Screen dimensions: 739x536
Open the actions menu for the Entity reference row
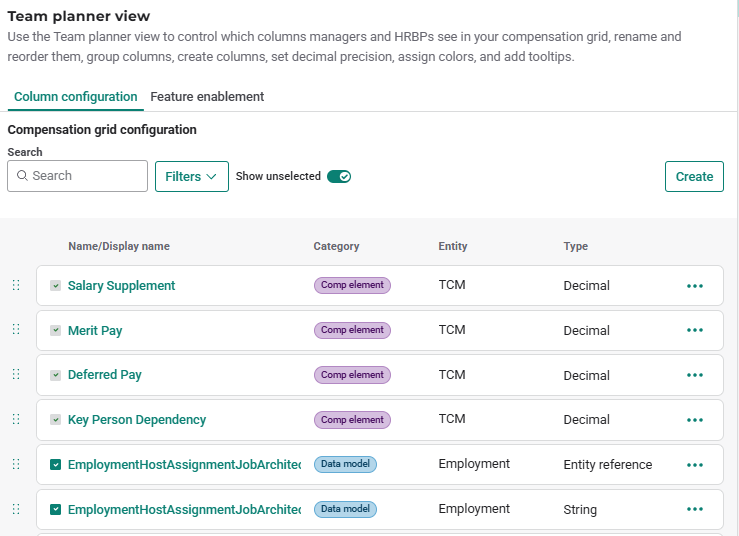click(x=695, y=465)
